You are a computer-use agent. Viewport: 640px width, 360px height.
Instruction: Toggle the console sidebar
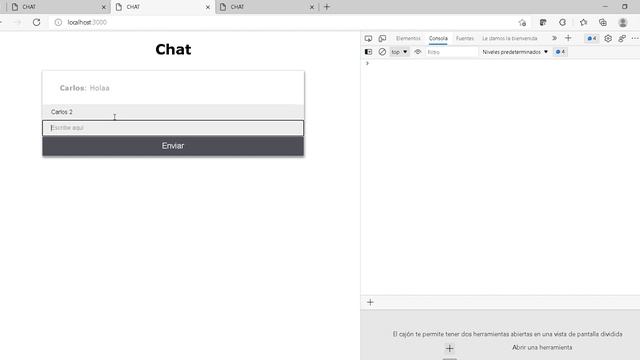pos(368,52)
